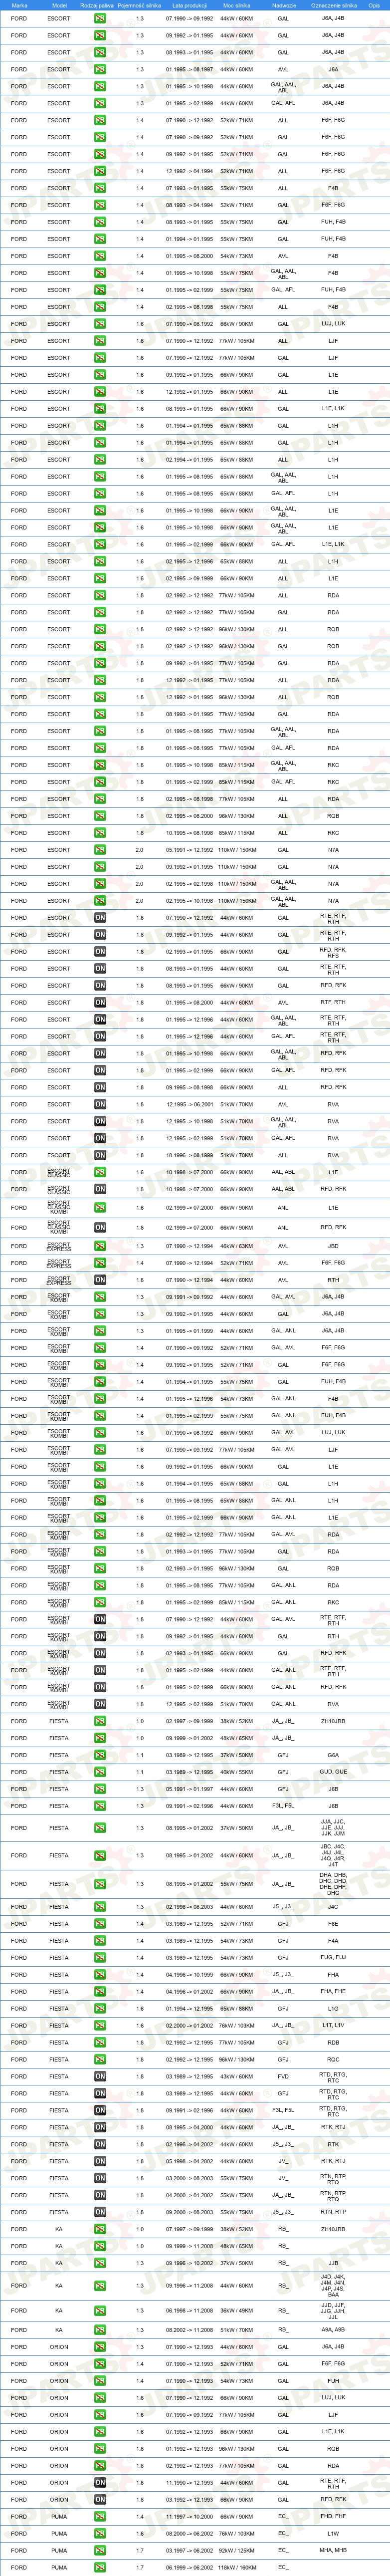390x2576 pixels.
Task: Click petrol icon in Orion FUH row
Action: coord(100,2381)
